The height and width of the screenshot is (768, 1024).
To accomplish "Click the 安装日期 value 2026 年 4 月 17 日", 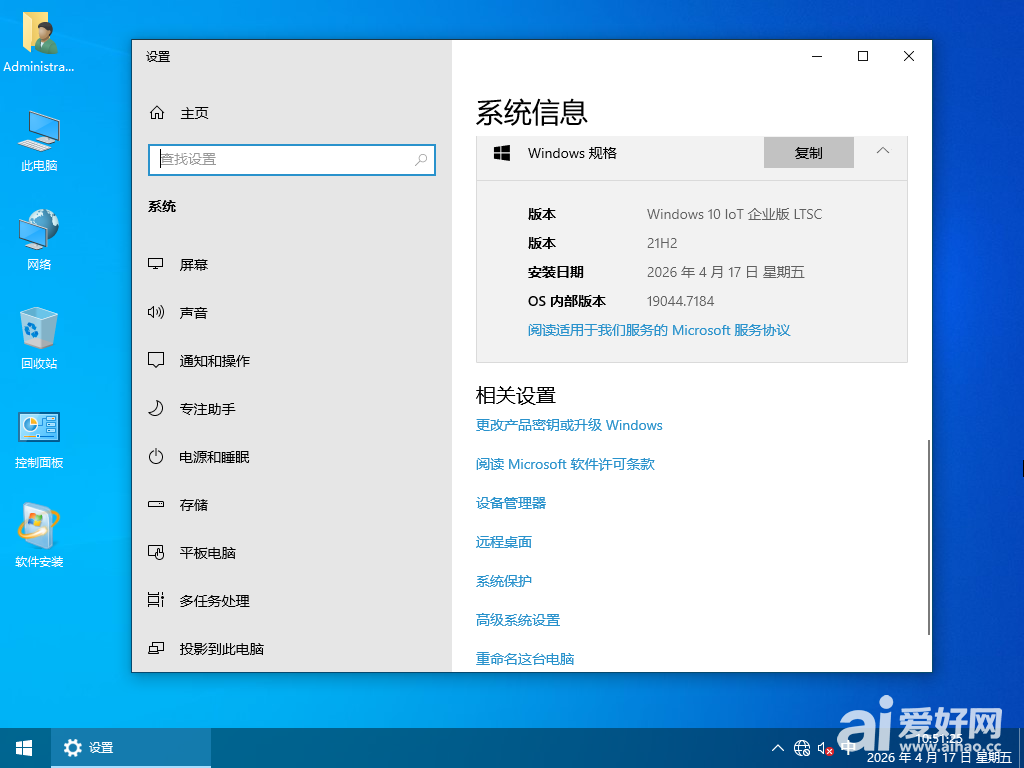I will point(726,272).
